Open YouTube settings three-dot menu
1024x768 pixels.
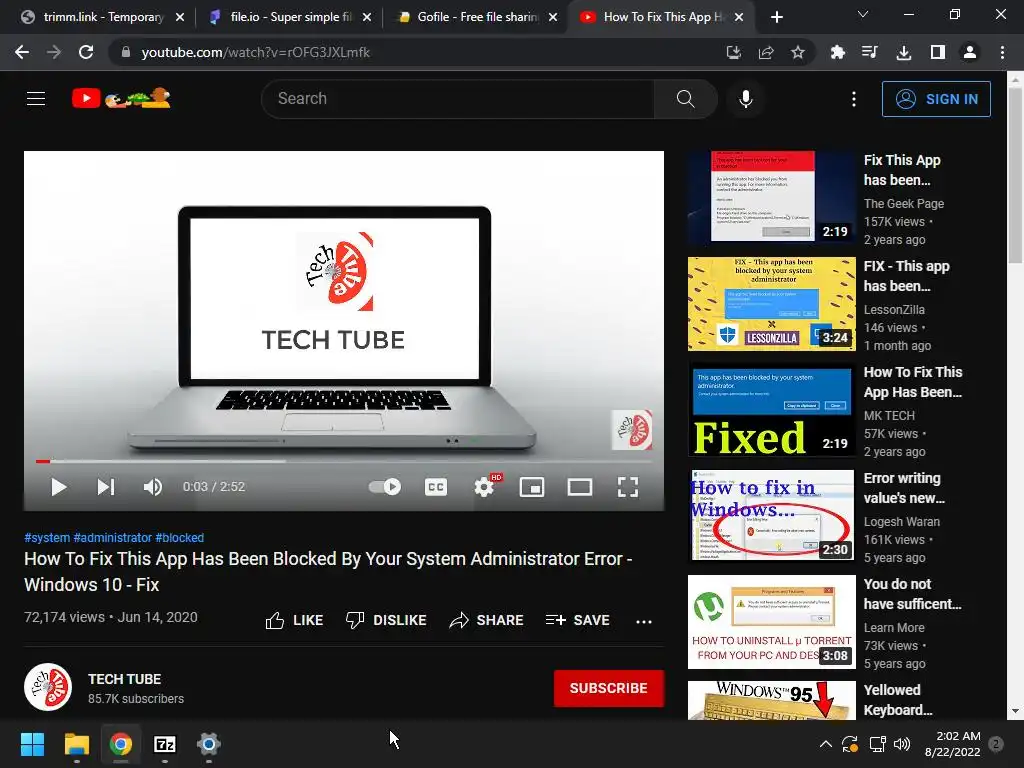[854, 99]
